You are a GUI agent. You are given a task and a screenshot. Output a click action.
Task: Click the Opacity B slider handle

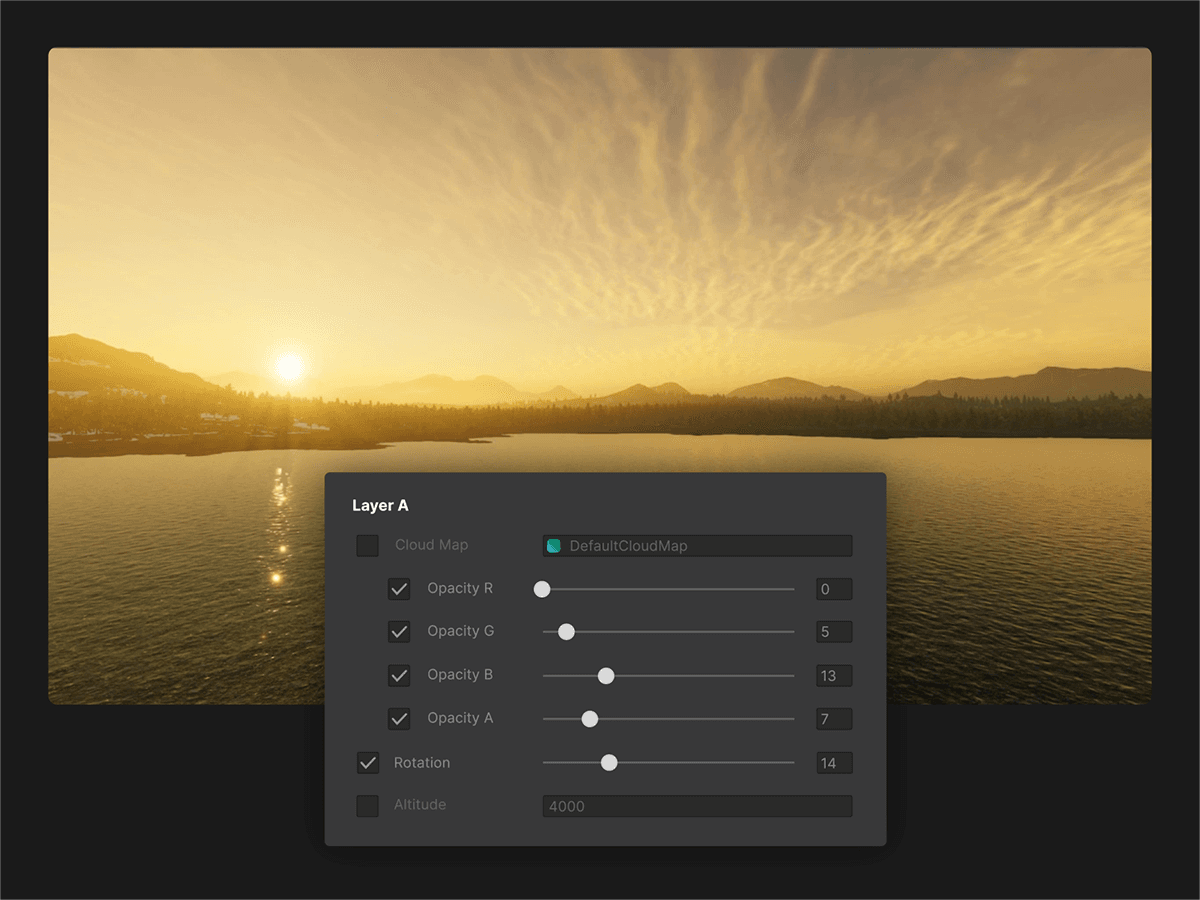tap(606, 675)
